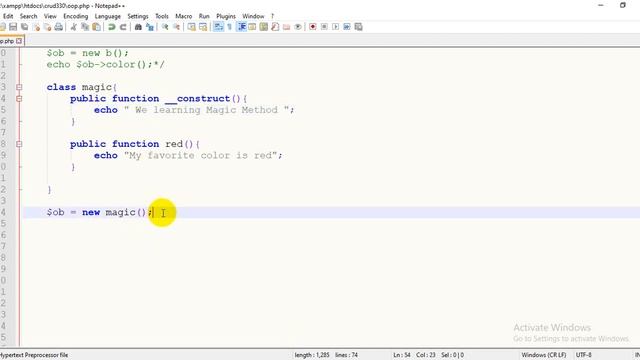640x360 pixels.
Task: Open the Search menu
Action: tap(29, 16)
